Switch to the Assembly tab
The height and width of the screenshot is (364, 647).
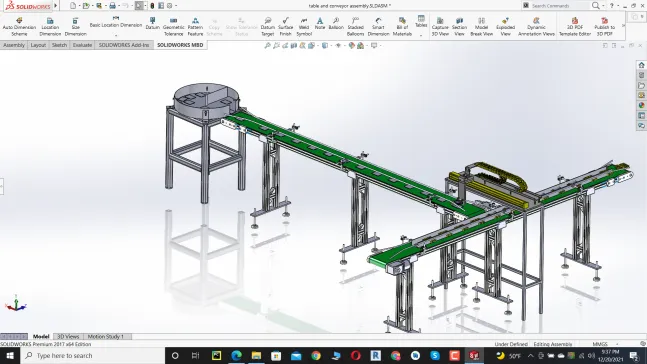[14, 45]
